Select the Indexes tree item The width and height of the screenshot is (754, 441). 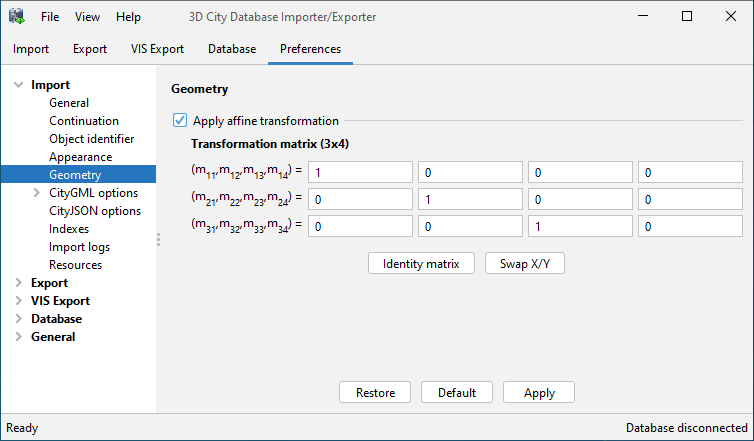69,229
